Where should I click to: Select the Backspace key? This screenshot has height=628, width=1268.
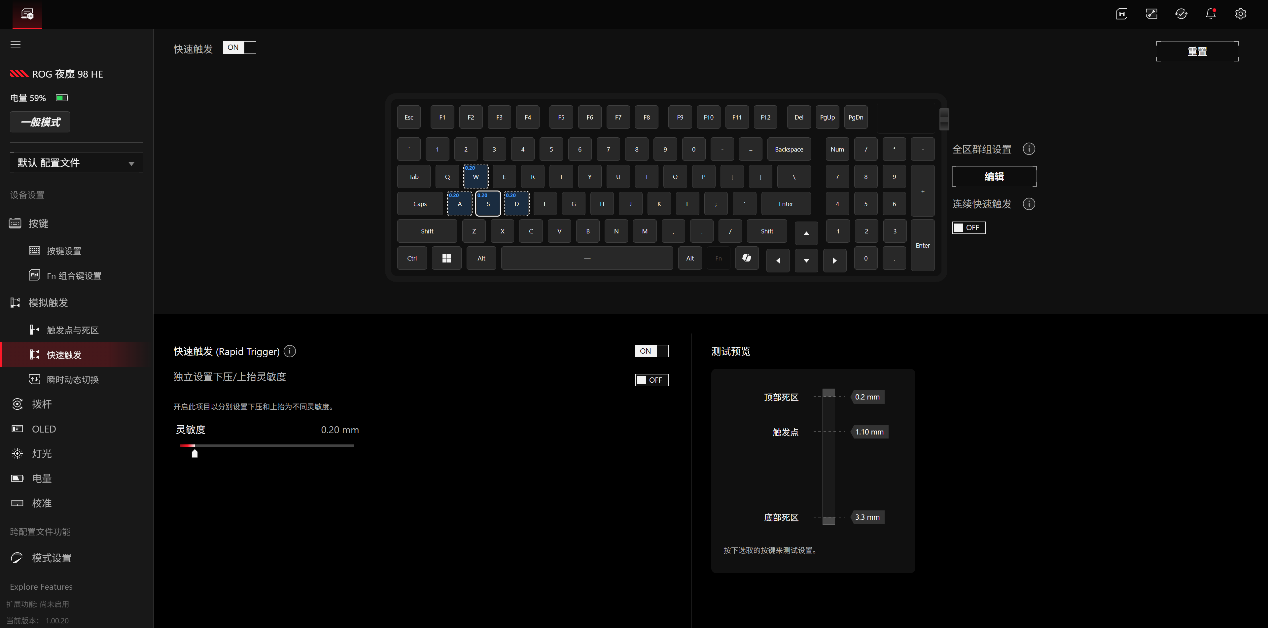click(x=790, y=149)
